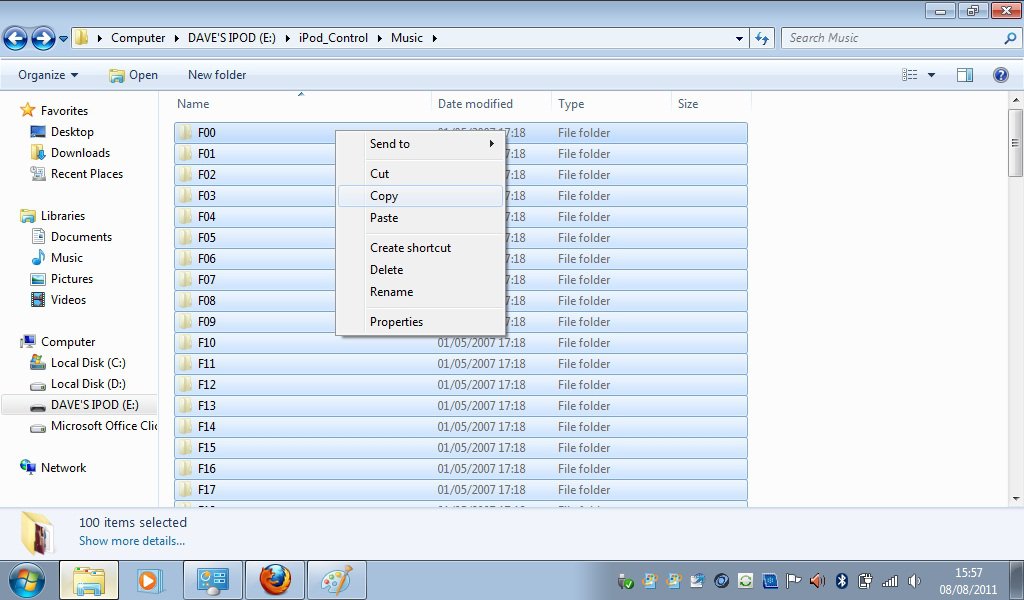Image resolution: width=1024 pixels, height=600 pixels.
Task: Select Local Disk (C:) in the navigation pane
Action: pos(88,363)
